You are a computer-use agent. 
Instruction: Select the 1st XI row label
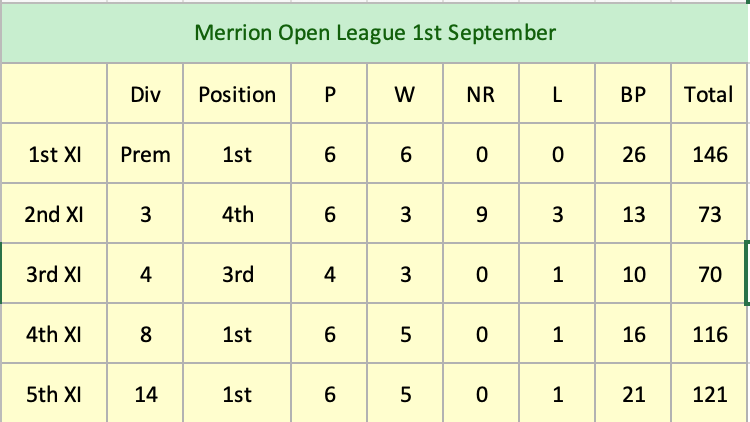(x=55, y=155)
